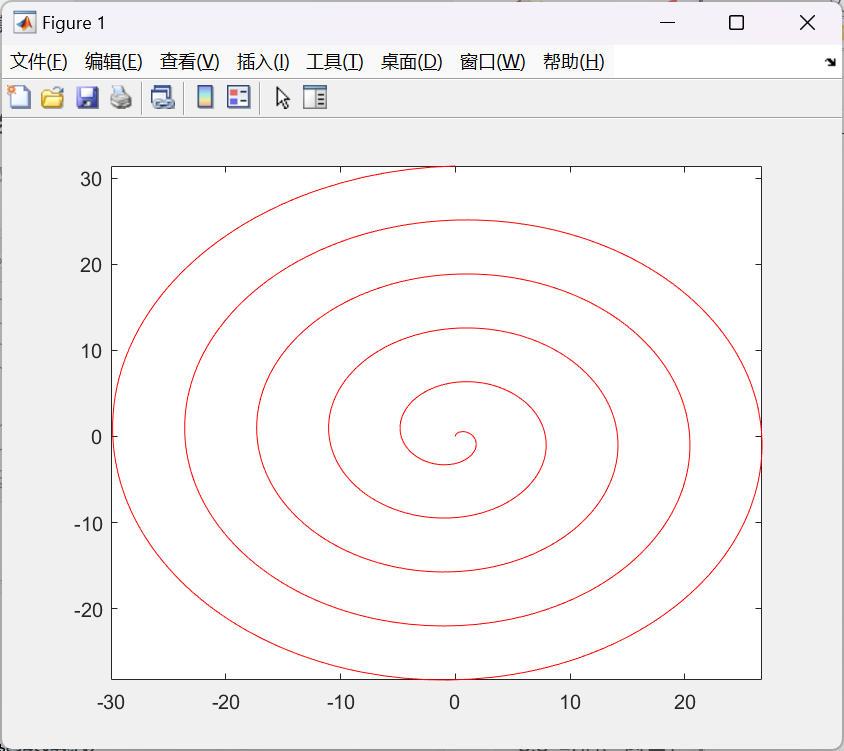Open the 文件(F) menu

click(x=39, y=62)
